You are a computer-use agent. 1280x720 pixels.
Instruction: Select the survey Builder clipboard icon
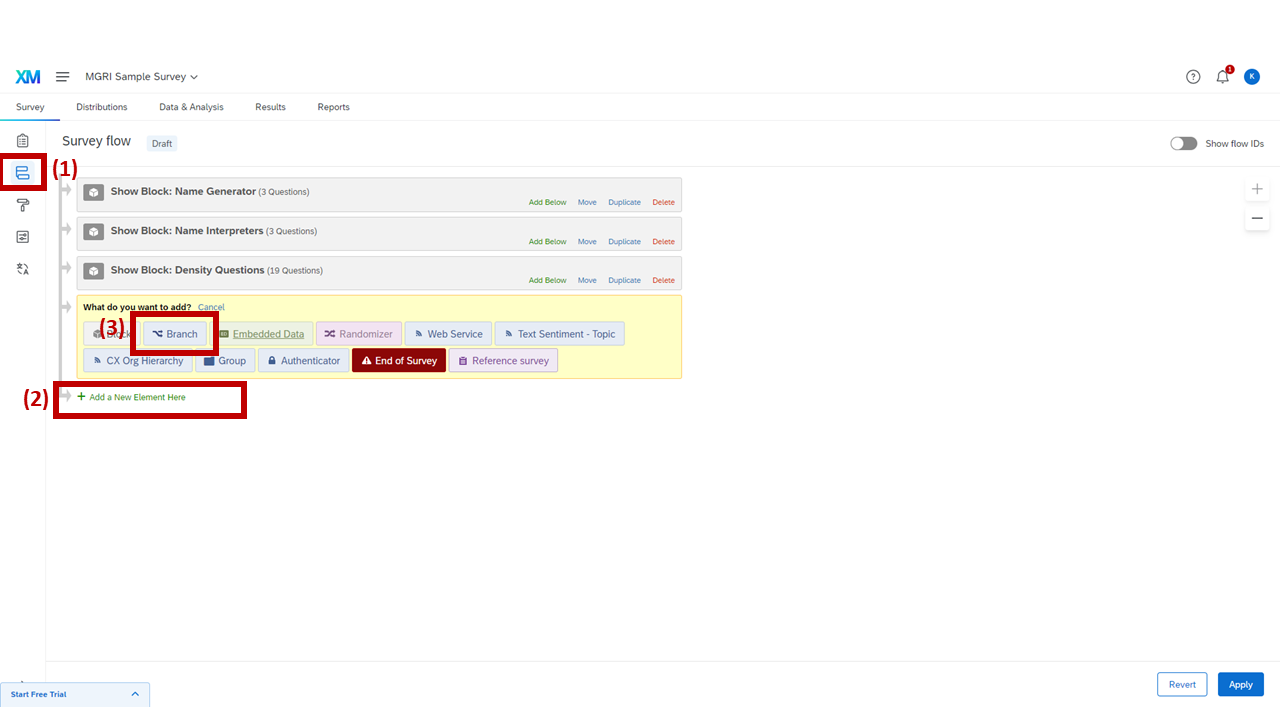(22, 140)
